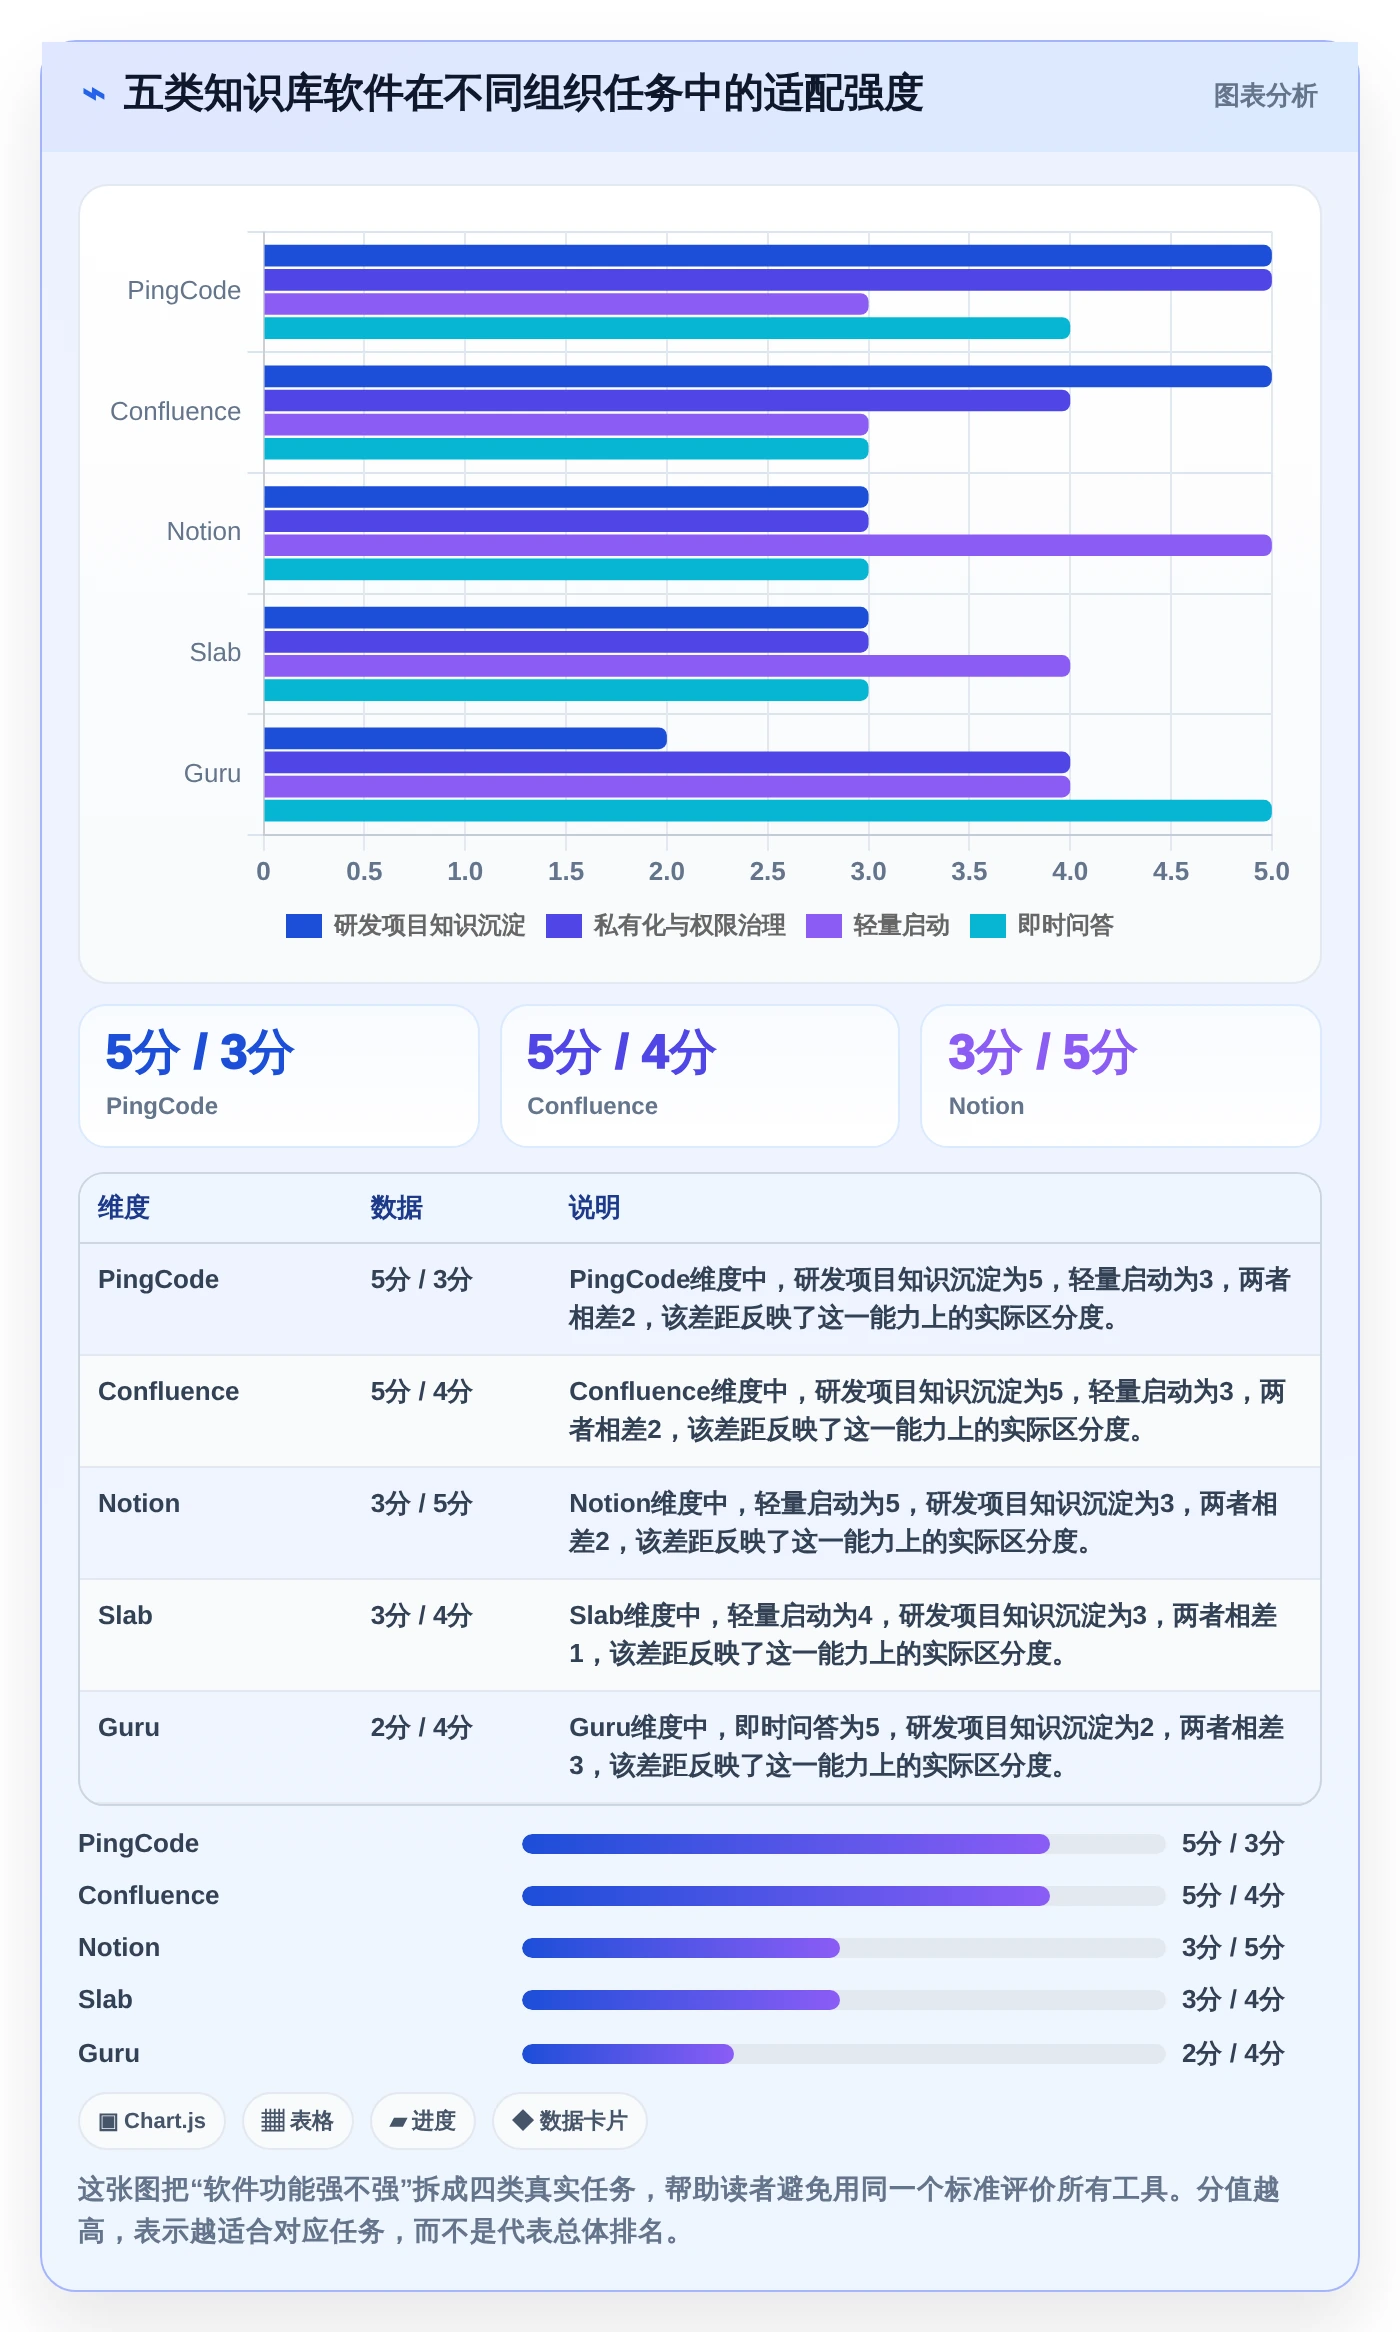Toggle the 即时问答 legend swatch
1400x2332 pixels.
click(988, 926)
